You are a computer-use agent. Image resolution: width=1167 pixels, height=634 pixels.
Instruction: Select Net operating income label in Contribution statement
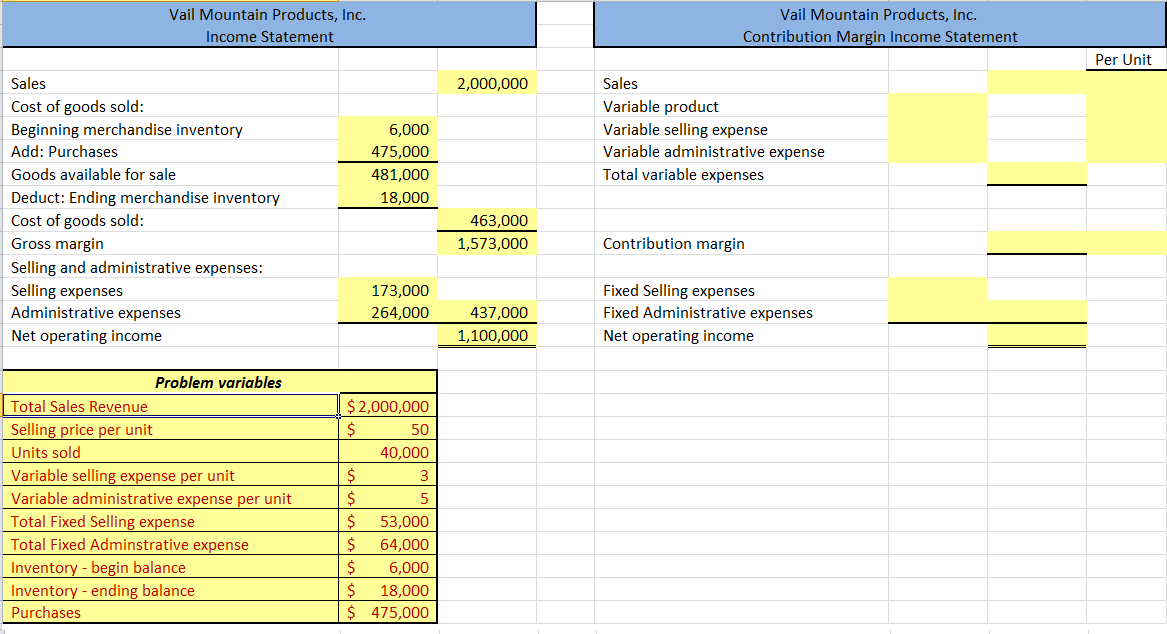click(678, 336)
